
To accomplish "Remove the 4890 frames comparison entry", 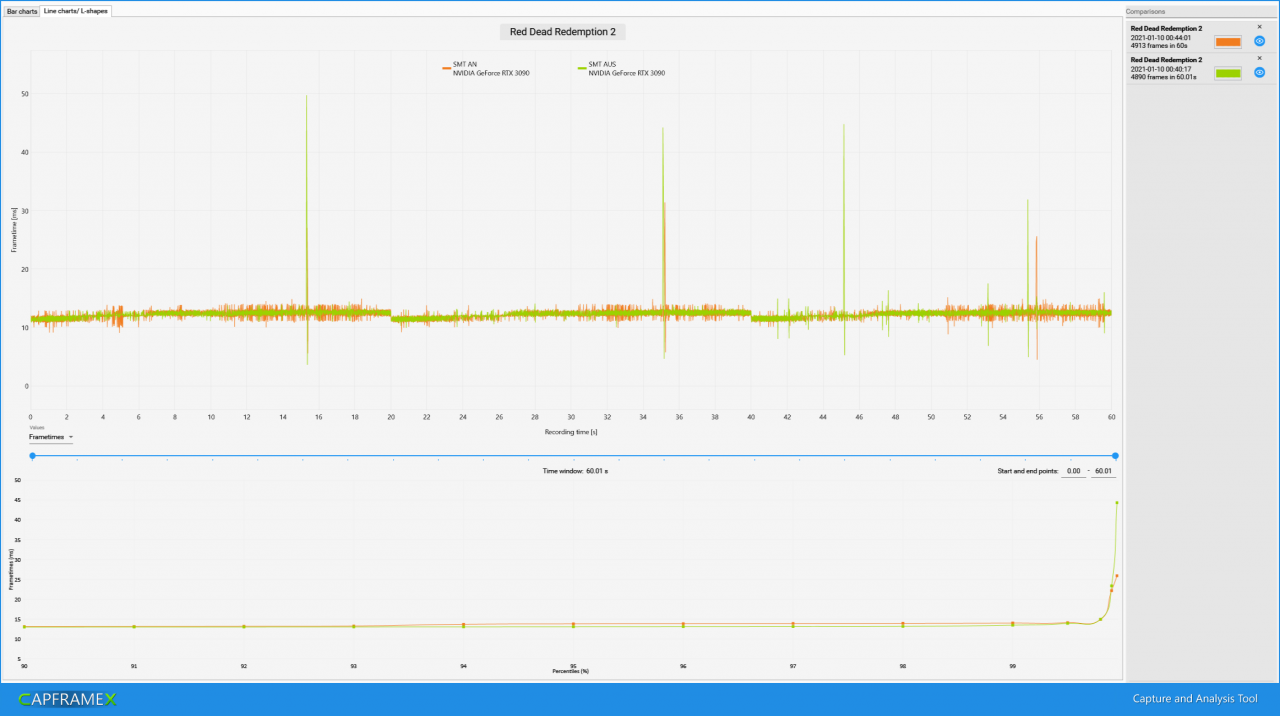I will [x=1259, y=58].
